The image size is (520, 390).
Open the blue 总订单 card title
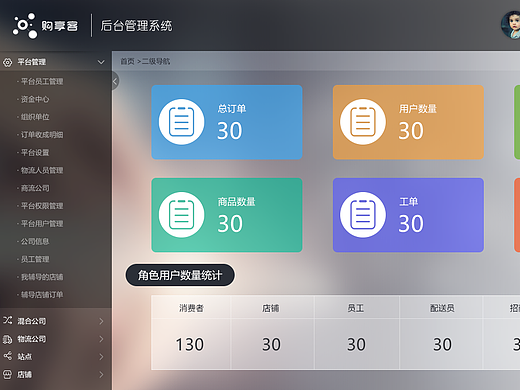pyautogui.click(x=232, y=109)
